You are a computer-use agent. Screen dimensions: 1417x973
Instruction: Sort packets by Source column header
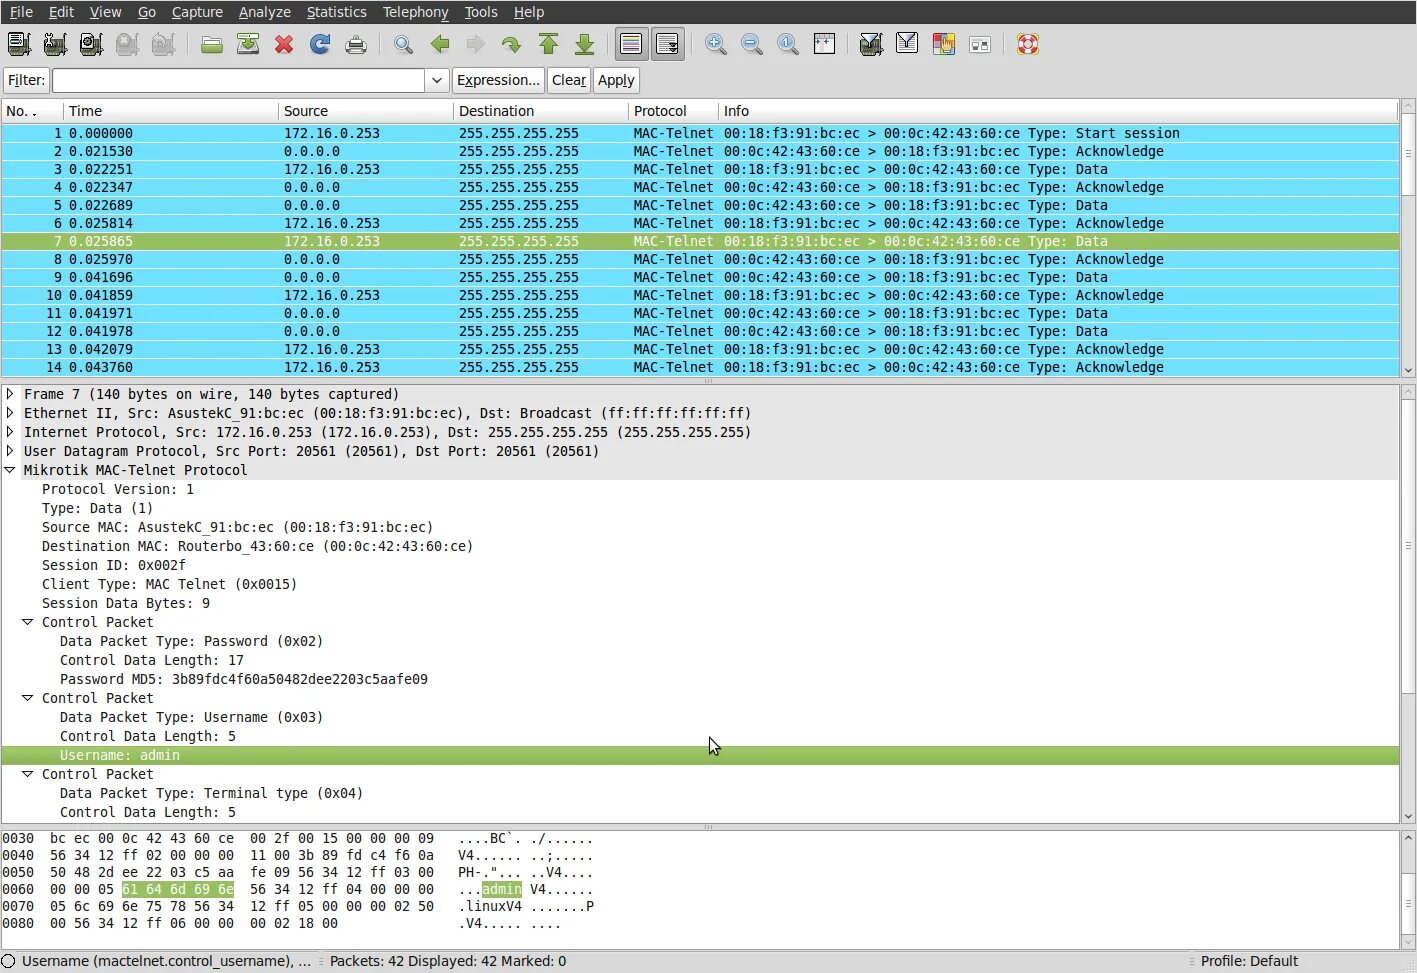click(x=366, y=111)
